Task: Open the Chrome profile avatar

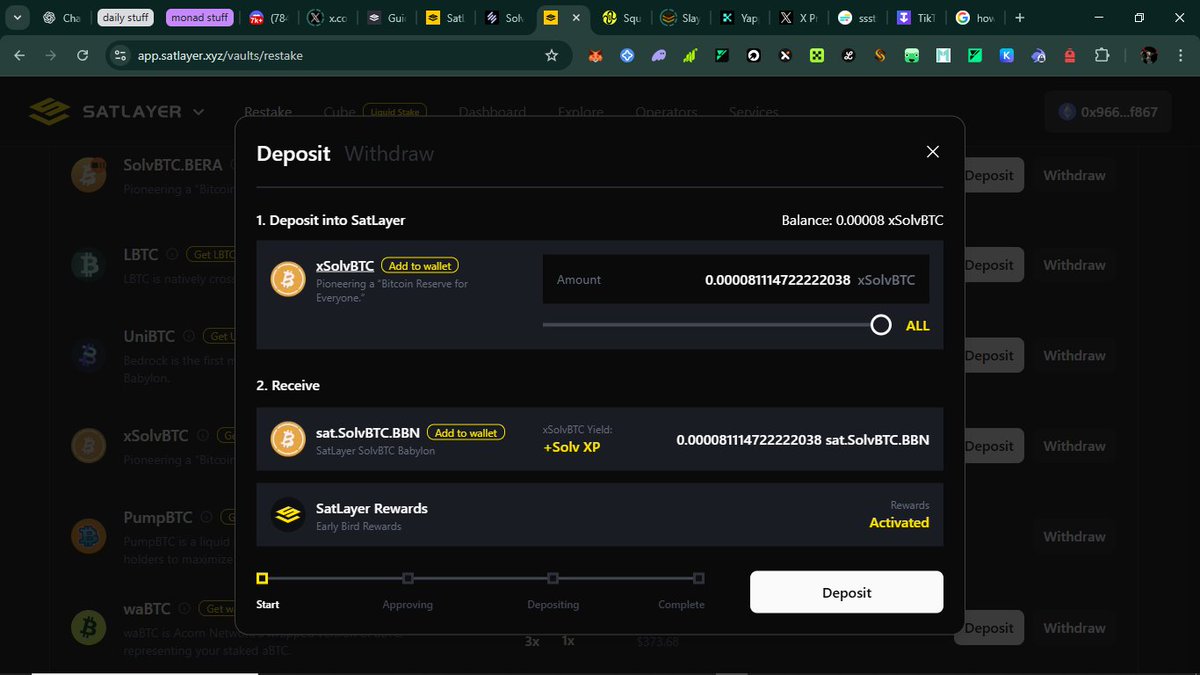Action: coord(1149,56)
